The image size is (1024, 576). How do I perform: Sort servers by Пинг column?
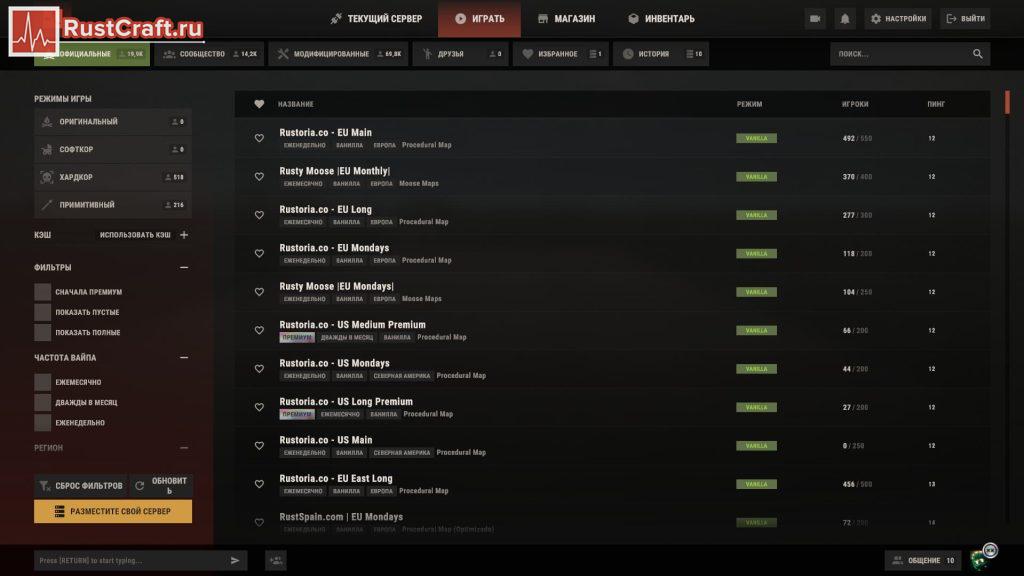coord(936,104)
